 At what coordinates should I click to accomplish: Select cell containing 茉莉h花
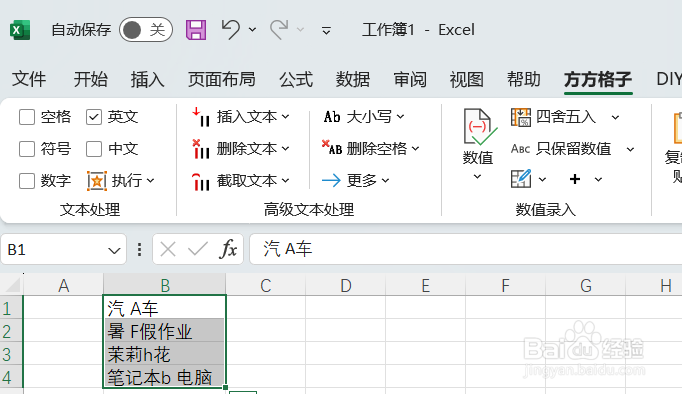[164, 354]
